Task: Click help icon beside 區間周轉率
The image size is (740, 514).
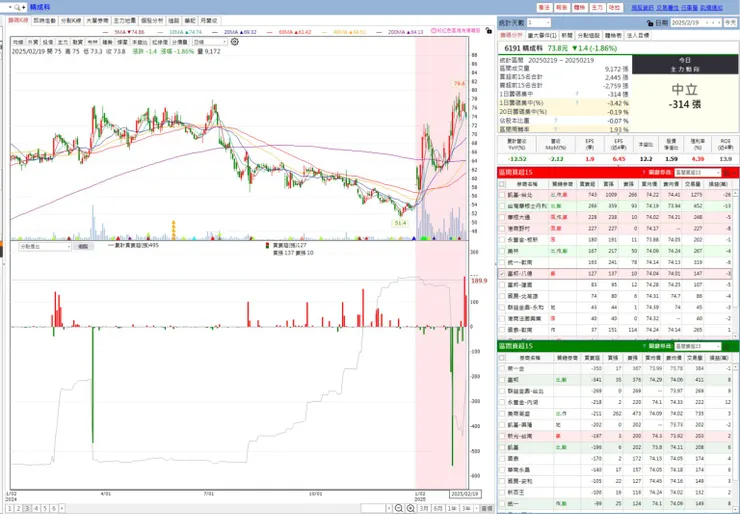Action: (x=555, y=129)
